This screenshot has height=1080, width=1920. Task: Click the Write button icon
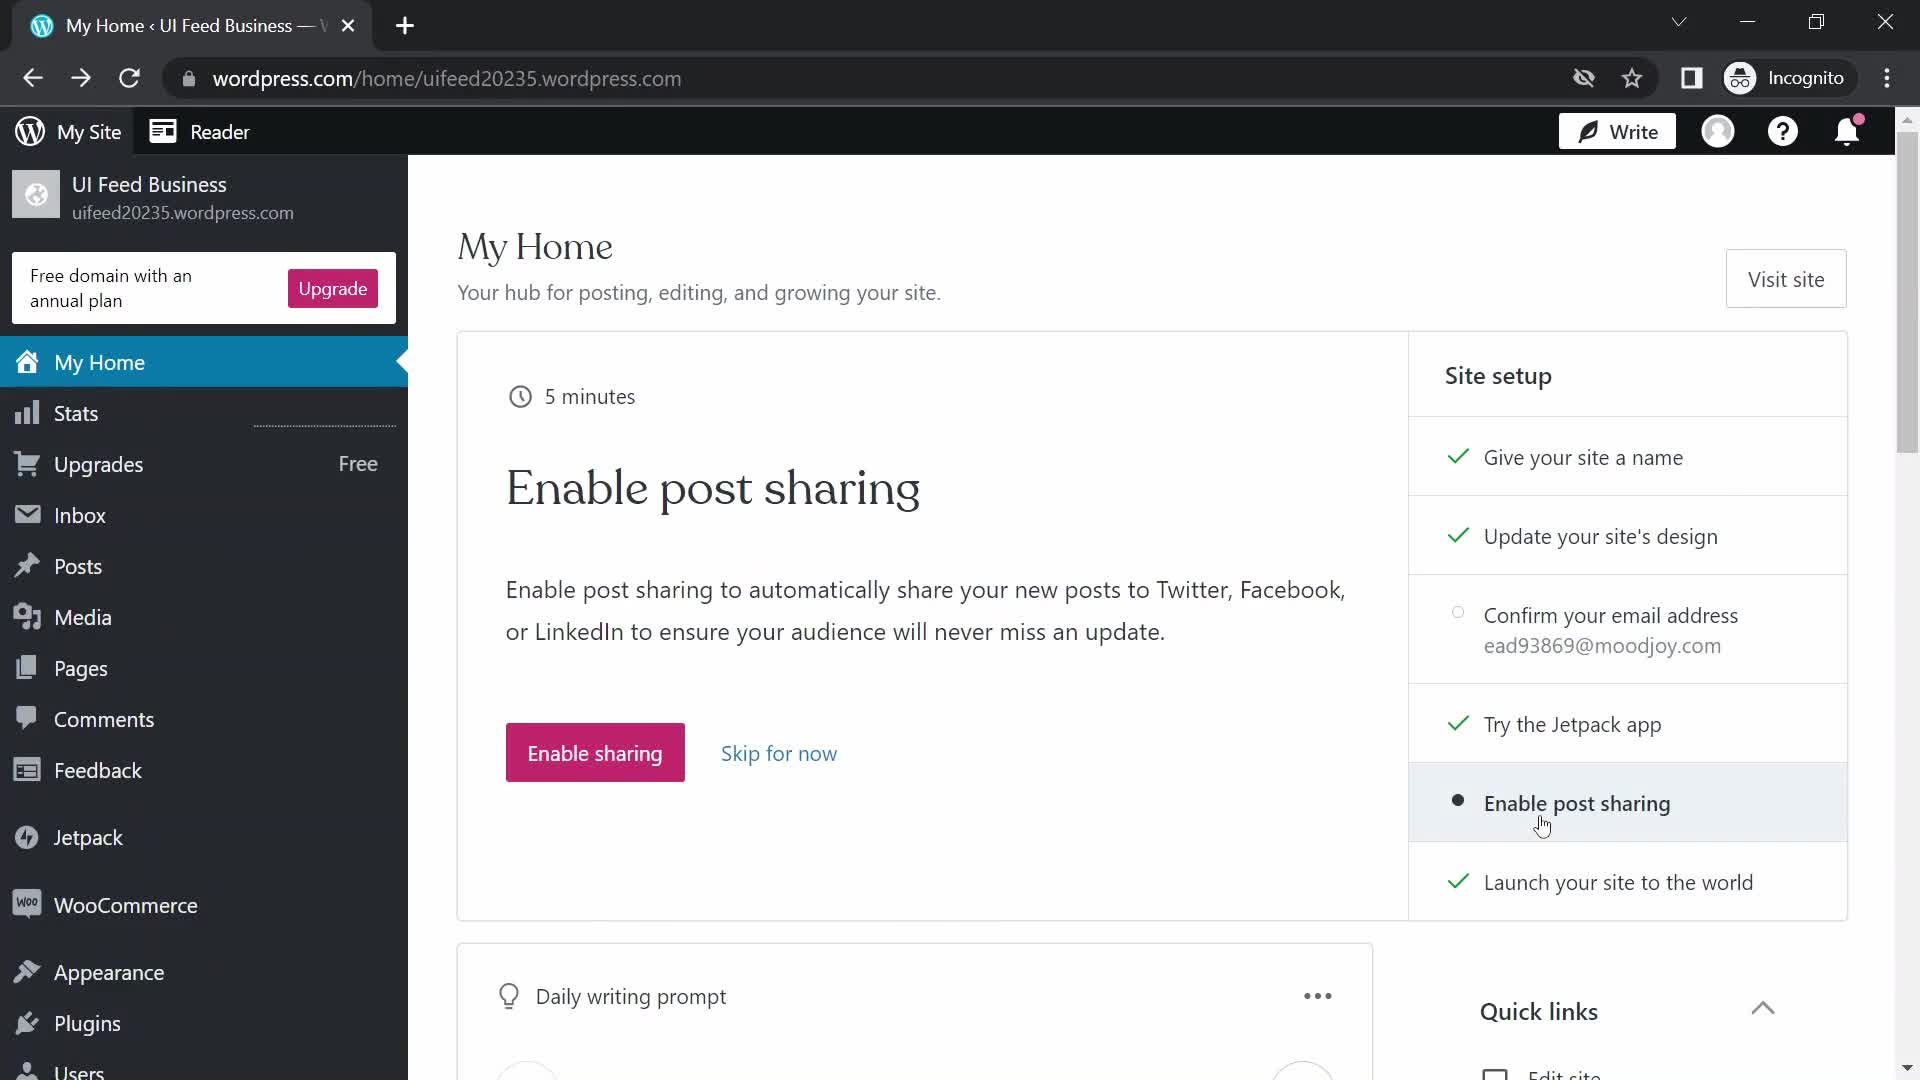1589,132
